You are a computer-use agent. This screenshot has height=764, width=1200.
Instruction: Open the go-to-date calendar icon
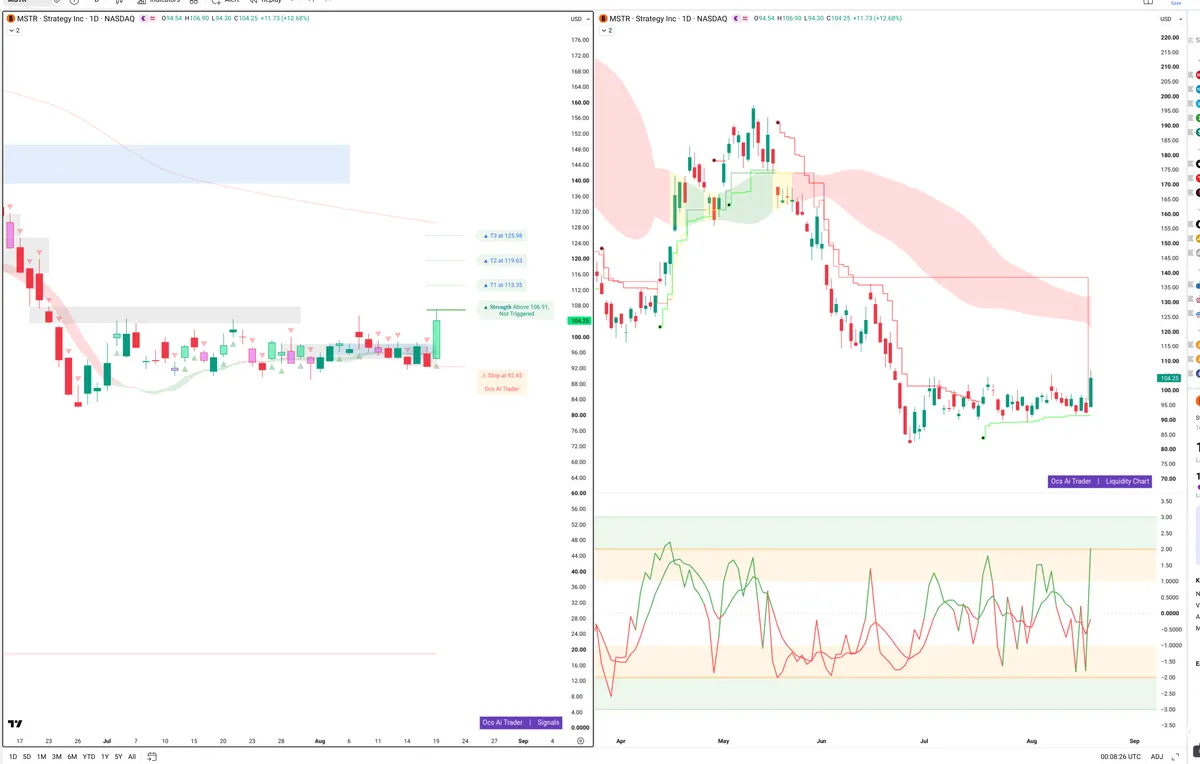[x=153, y=757]
